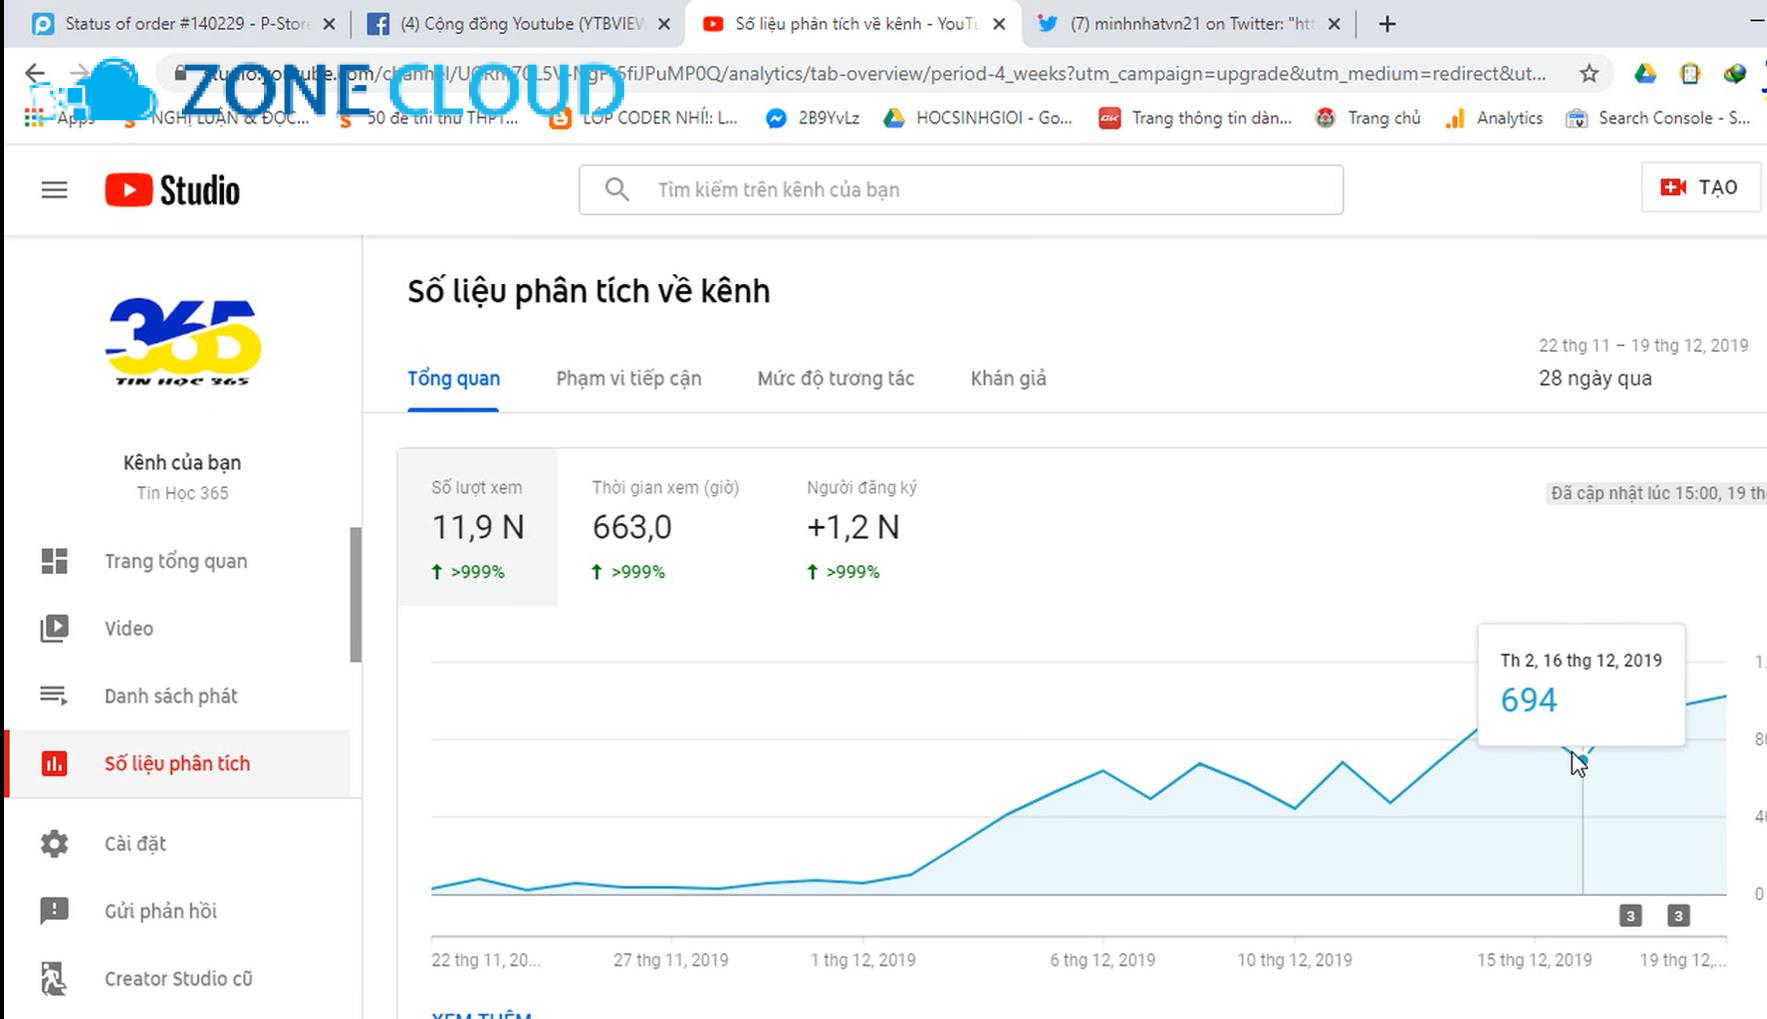Click Gửi phản hồi feedback icon
This screenshot has height=1019, width=1767.
[54, 911]
